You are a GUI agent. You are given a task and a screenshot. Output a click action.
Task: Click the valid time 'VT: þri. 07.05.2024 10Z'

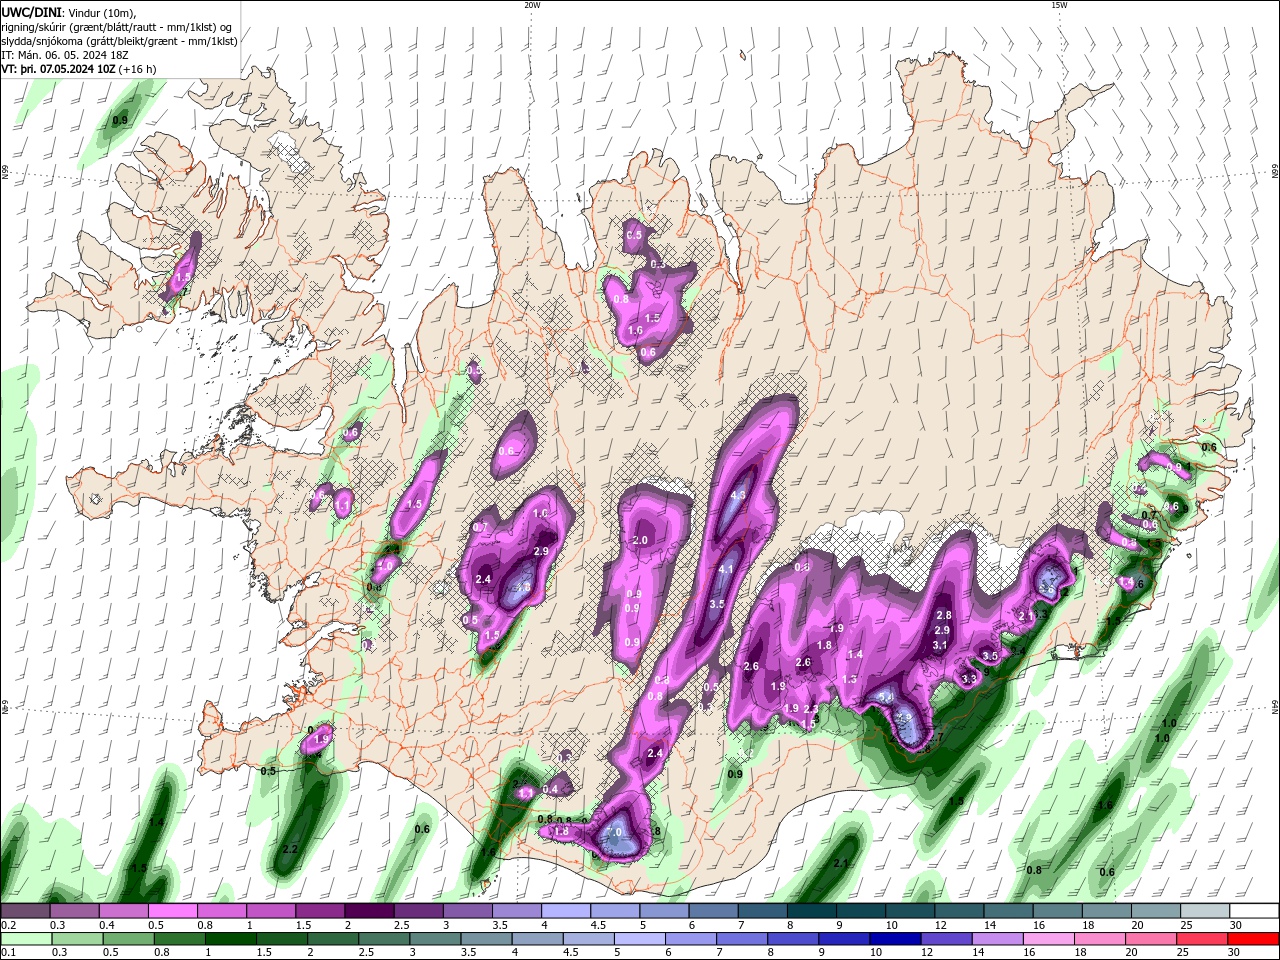point(59,69)
